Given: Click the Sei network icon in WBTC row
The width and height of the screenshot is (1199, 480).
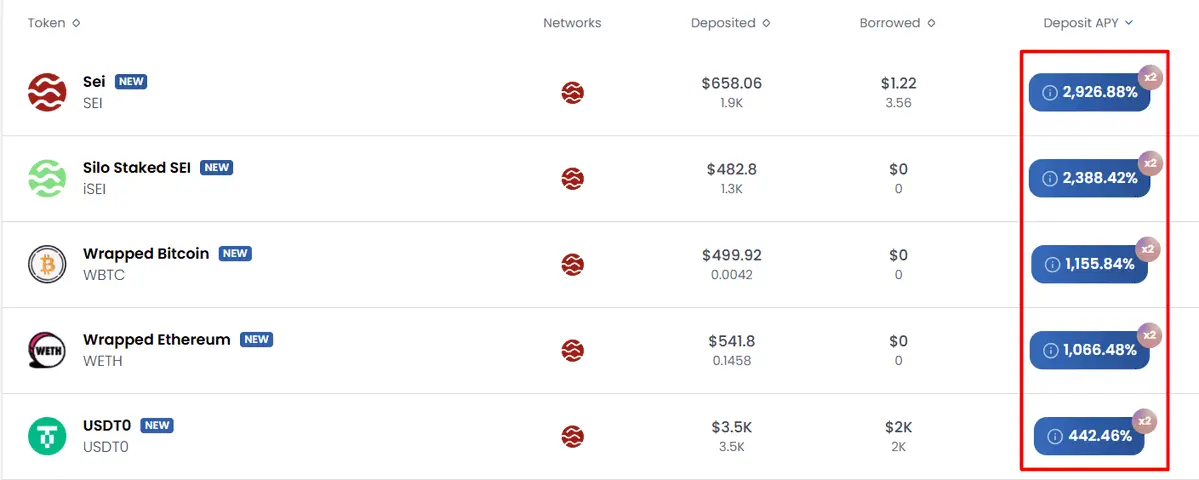Looking at the screenshot, I should 573,264.
